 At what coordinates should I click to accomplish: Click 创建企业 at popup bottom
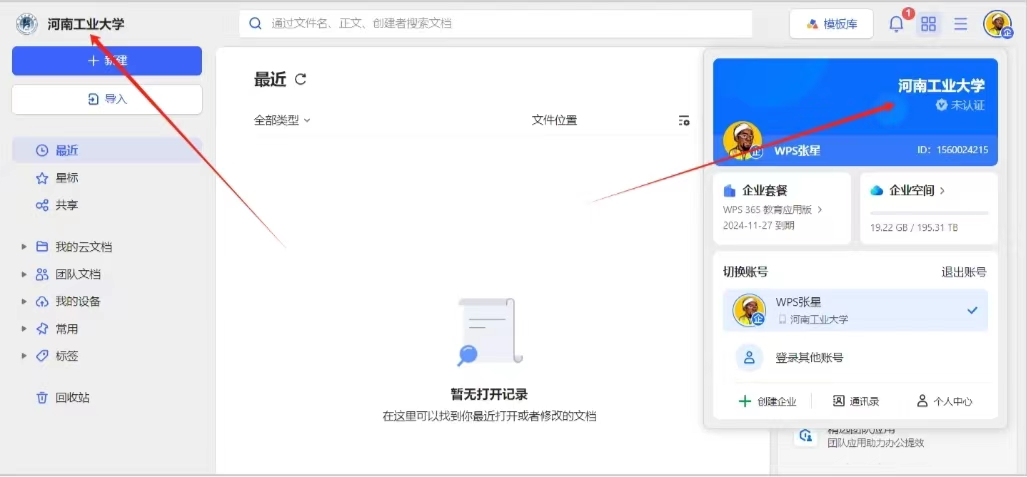pyautogui.click(x=767, y=402)
